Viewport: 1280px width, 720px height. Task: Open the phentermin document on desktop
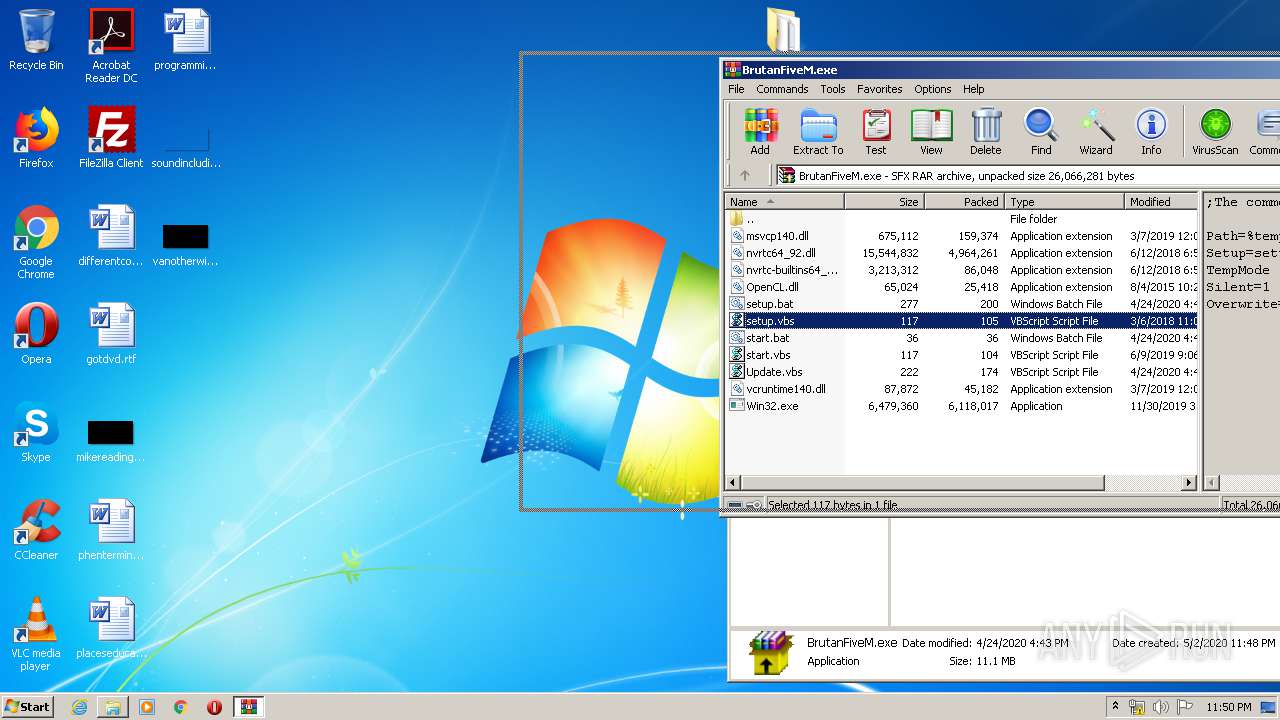(x=111, y=530)
